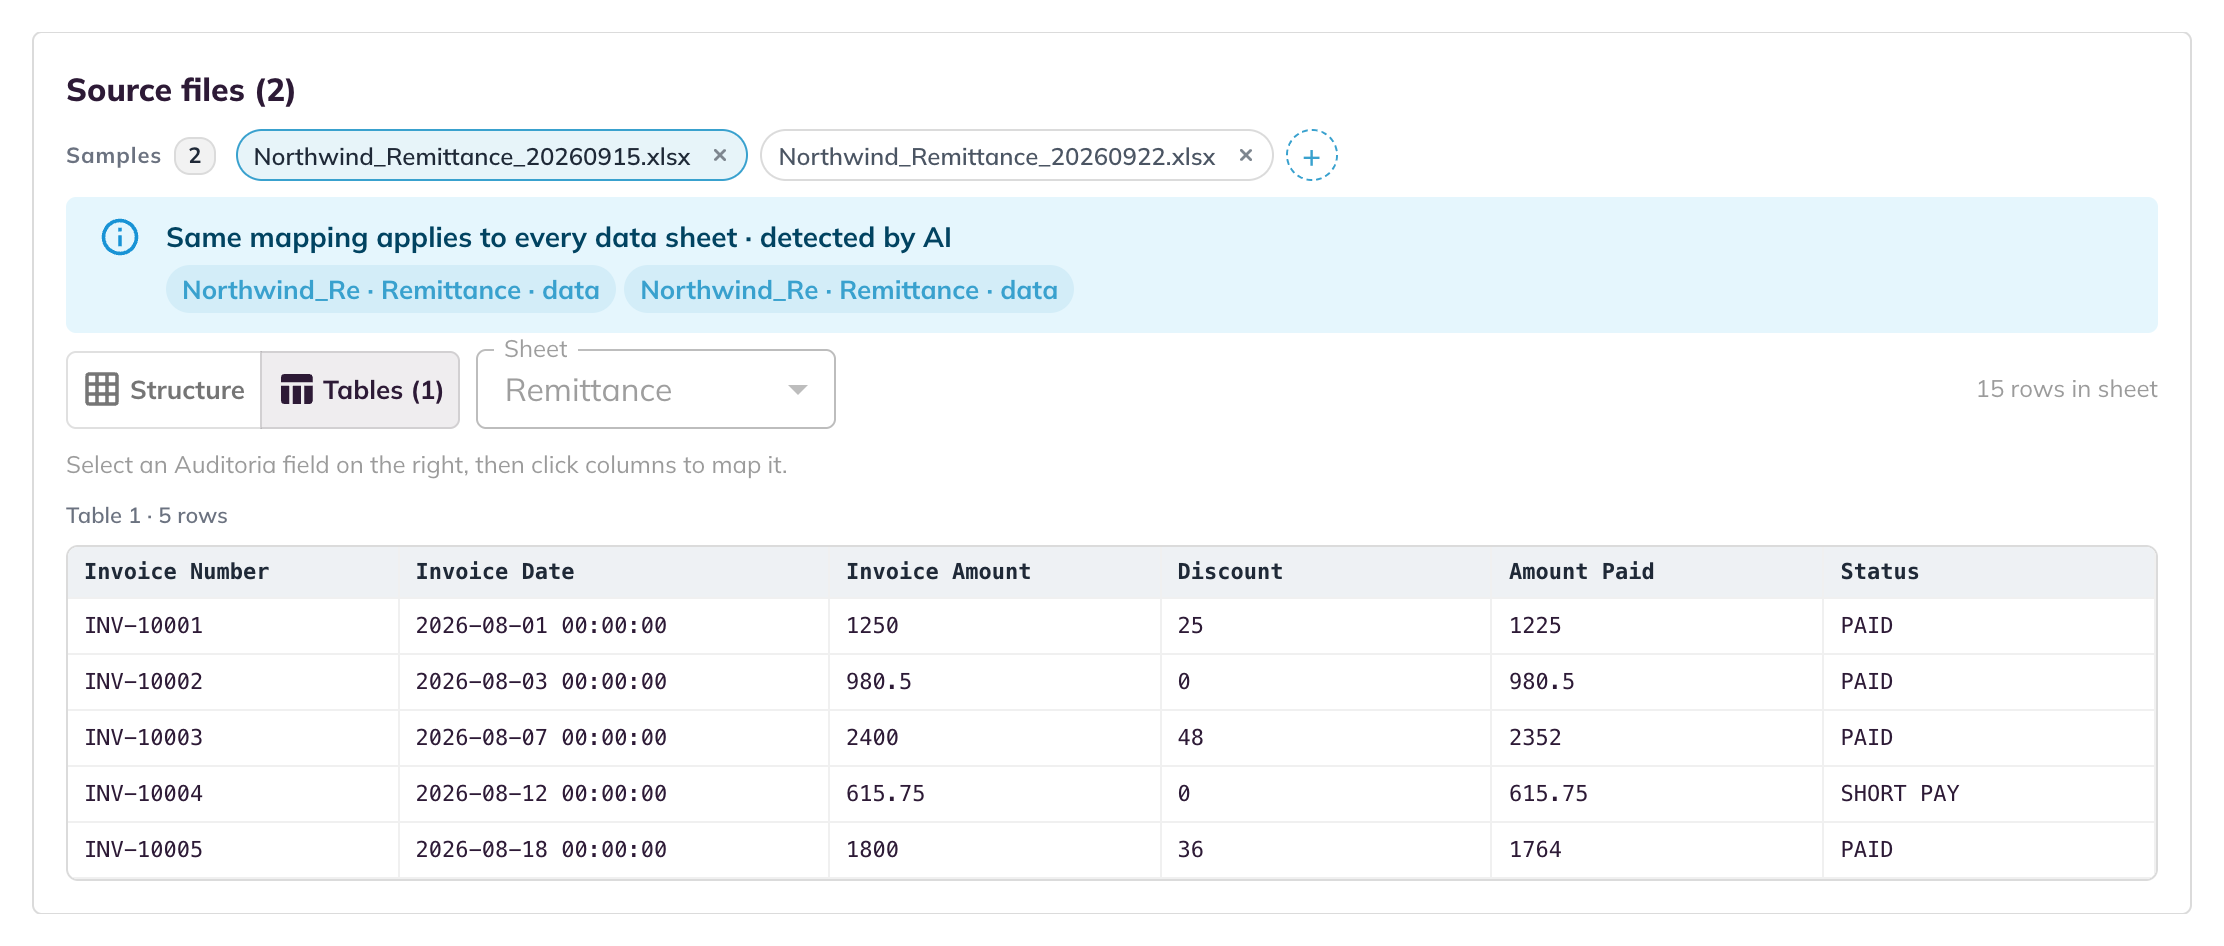Click the date cell 2026-08-01 00:00:00
2224x946 pixels.
[x=614, y=626]
